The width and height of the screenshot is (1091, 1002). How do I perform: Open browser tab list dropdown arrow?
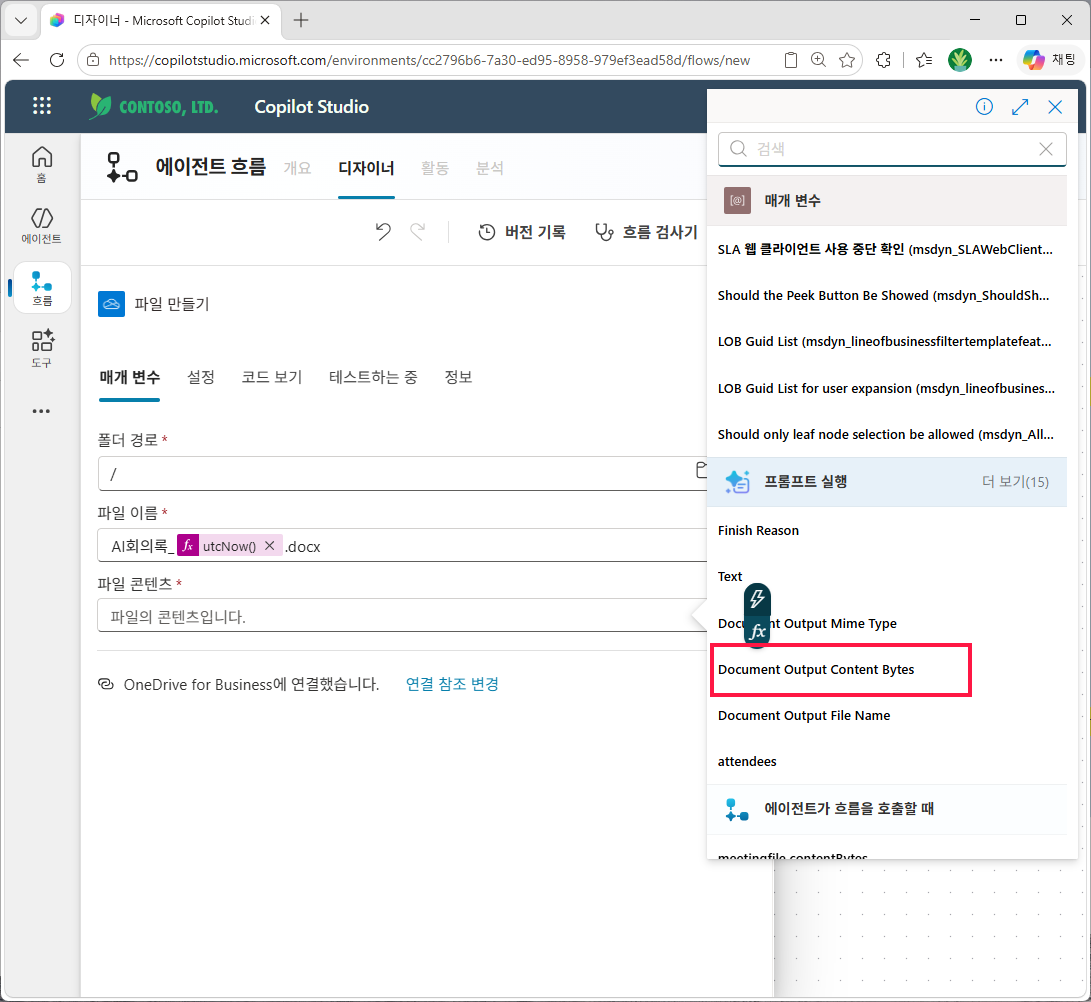tap(21, 20)
